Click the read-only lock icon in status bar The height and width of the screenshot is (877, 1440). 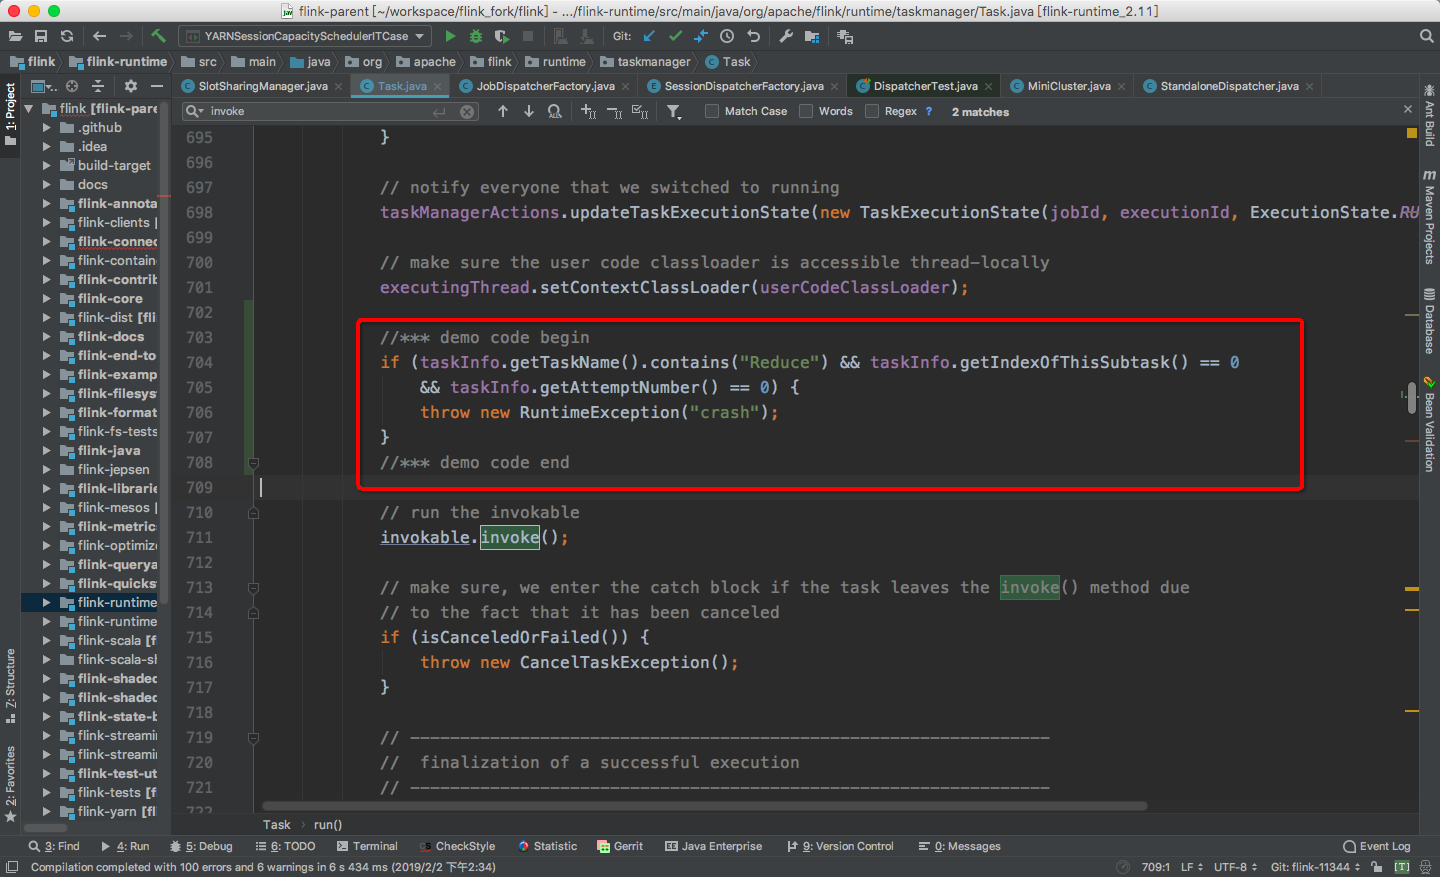point(1377,867)
